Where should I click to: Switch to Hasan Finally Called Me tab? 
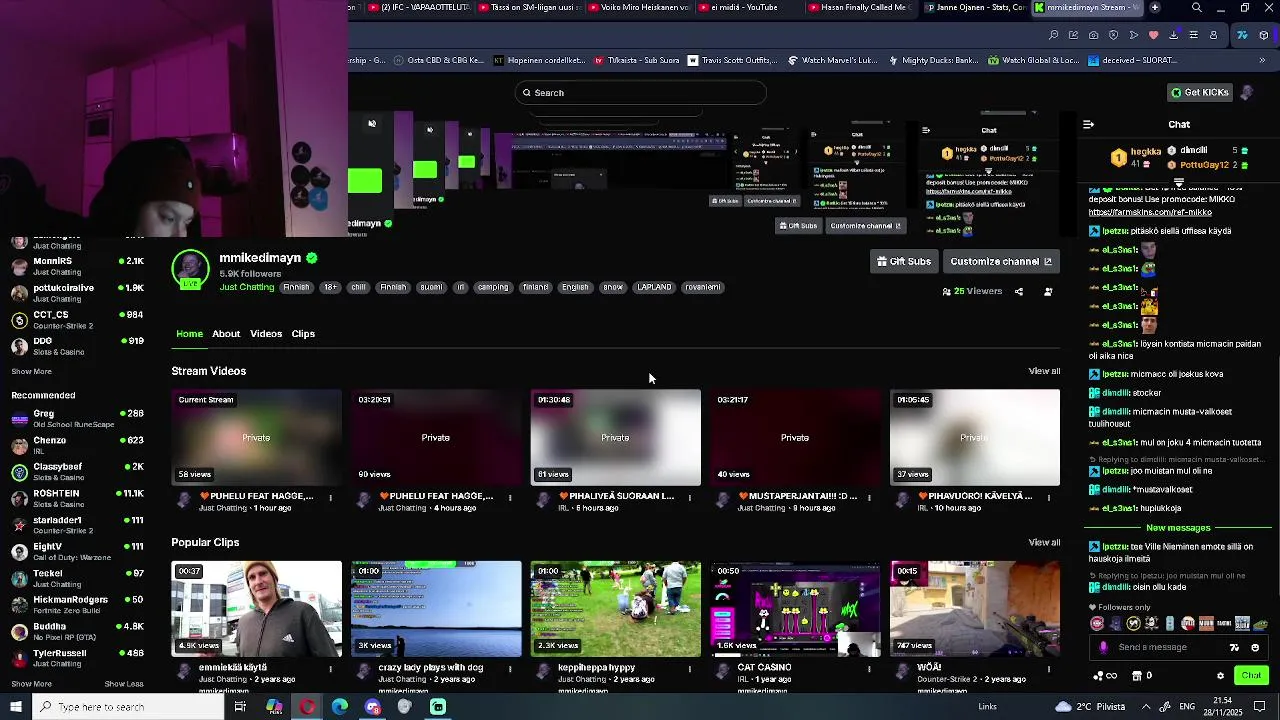coord(863,8)
